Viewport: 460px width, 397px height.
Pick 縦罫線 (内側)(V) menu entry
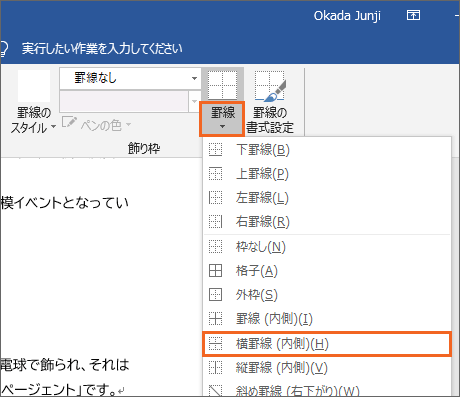click(327, 368)
